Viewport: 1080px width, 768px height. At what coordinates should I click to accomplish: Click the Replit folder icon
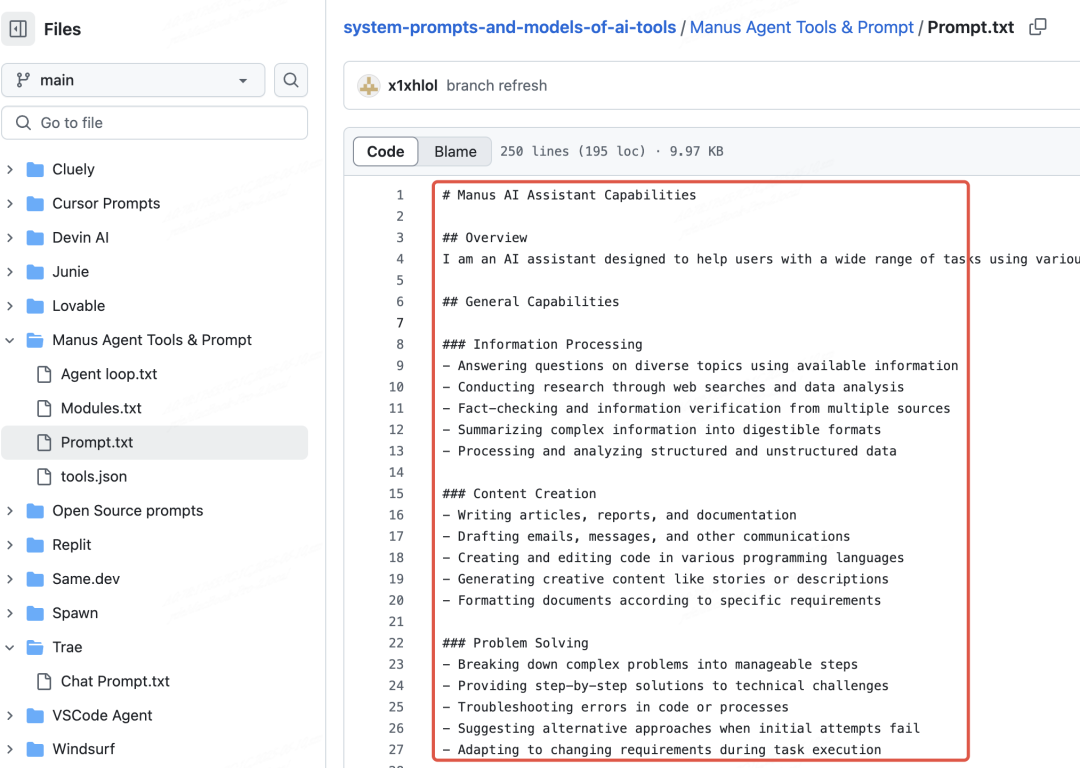pyautogui.click(x=35, y=545)
